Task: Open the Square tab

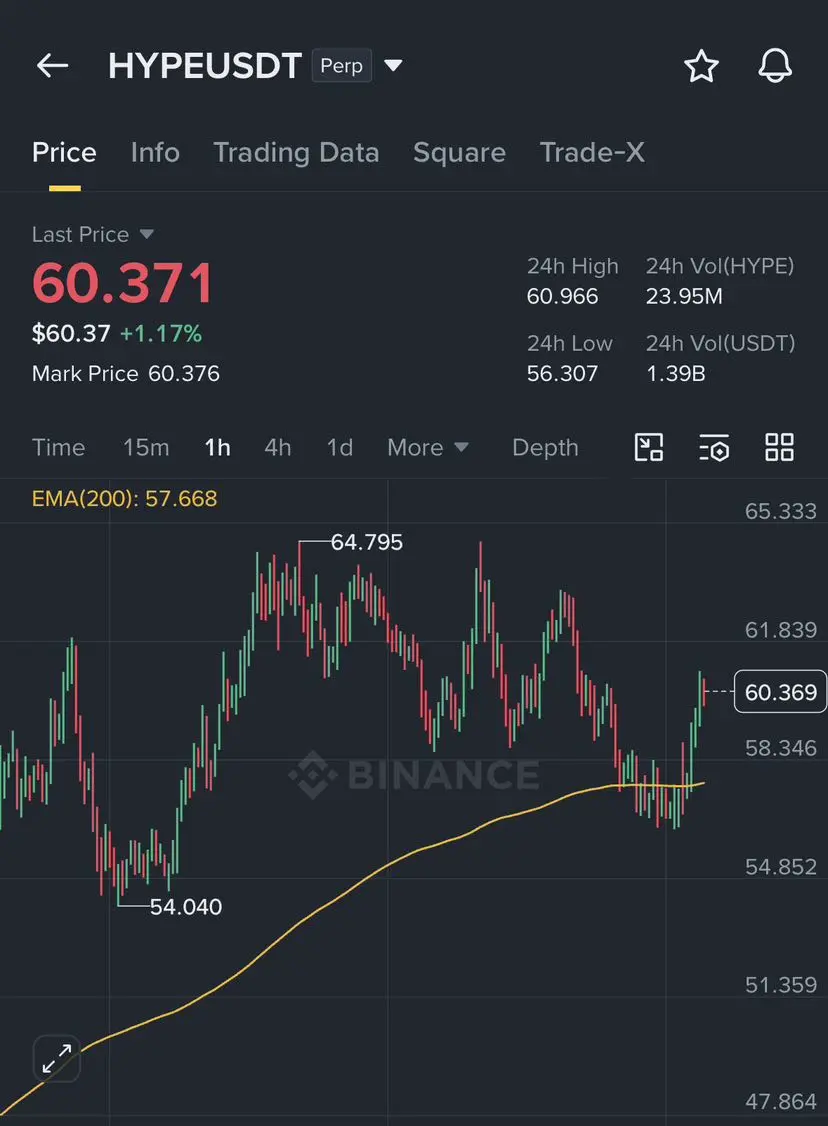Action: [459, 152]
